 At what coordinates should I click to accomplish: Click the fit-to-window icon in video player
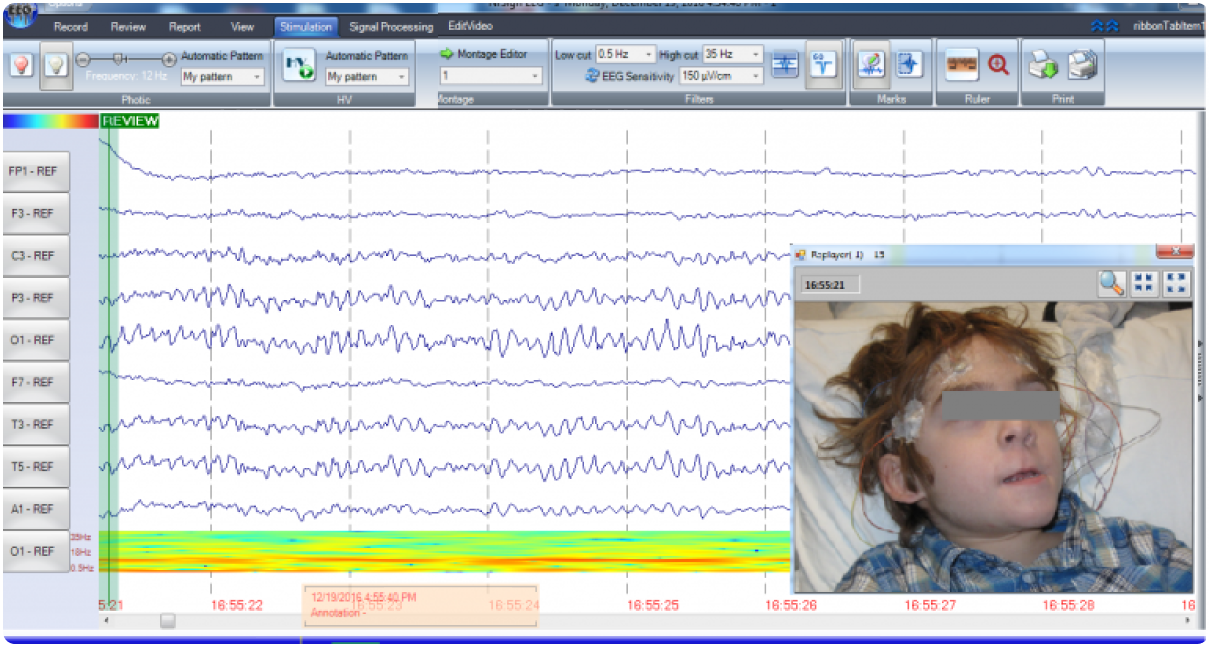click(x=1143, y=284)
